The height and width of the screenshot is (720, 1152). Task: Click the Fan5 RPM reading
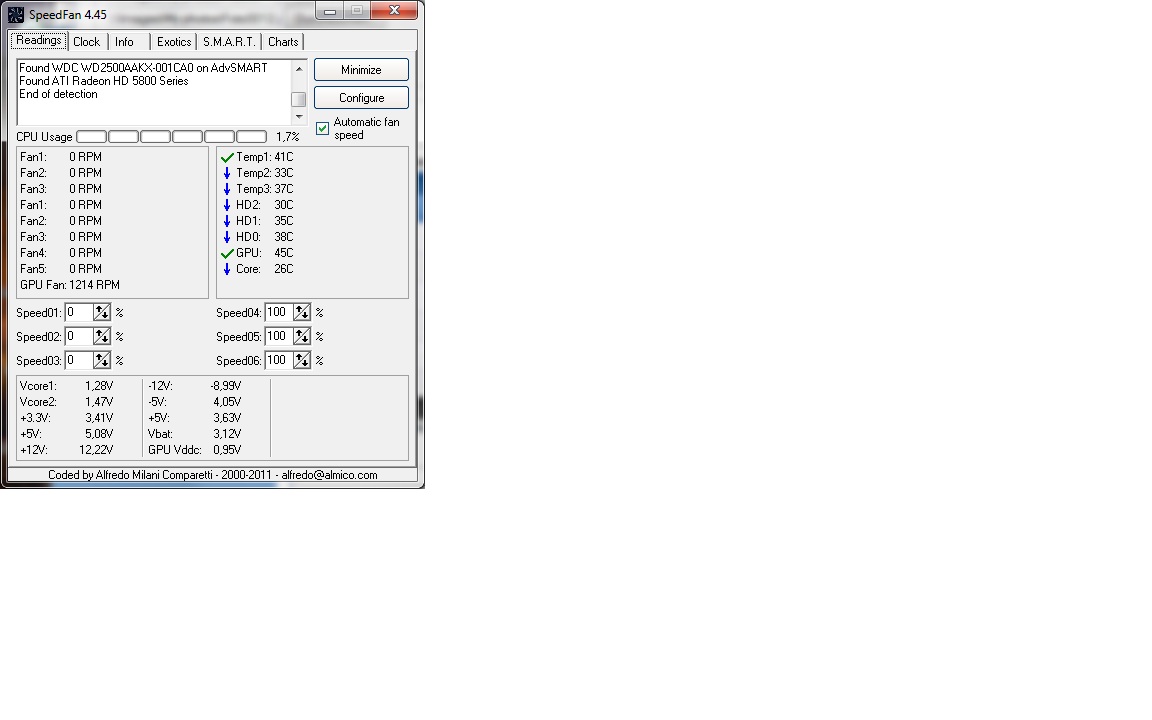coord(61,269)
